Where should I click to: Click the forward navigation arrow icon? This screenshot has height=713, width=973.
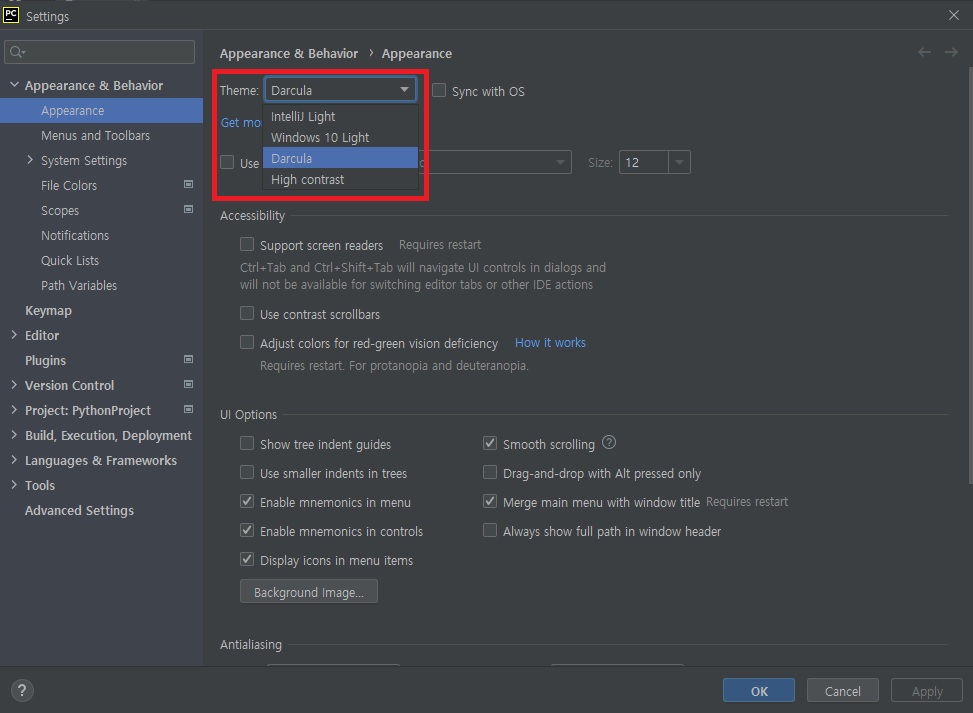951,53
